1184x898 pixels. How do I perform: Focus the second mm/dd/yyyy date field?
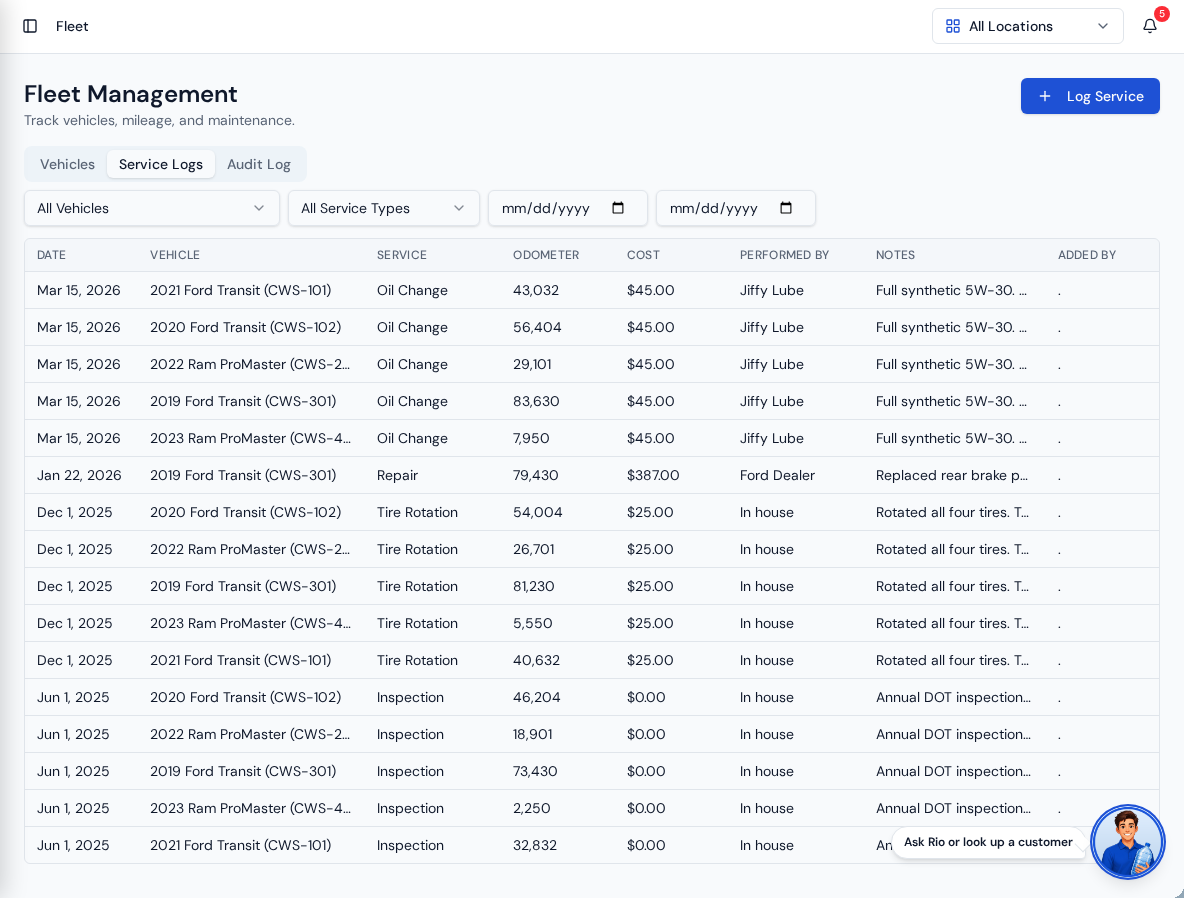pos(735,208)
